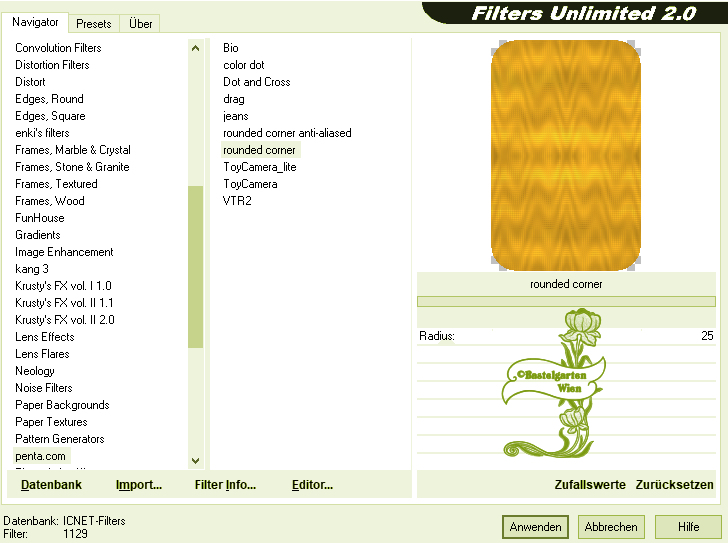Click the filter list scroll down arrow

[x=195, y=460]
